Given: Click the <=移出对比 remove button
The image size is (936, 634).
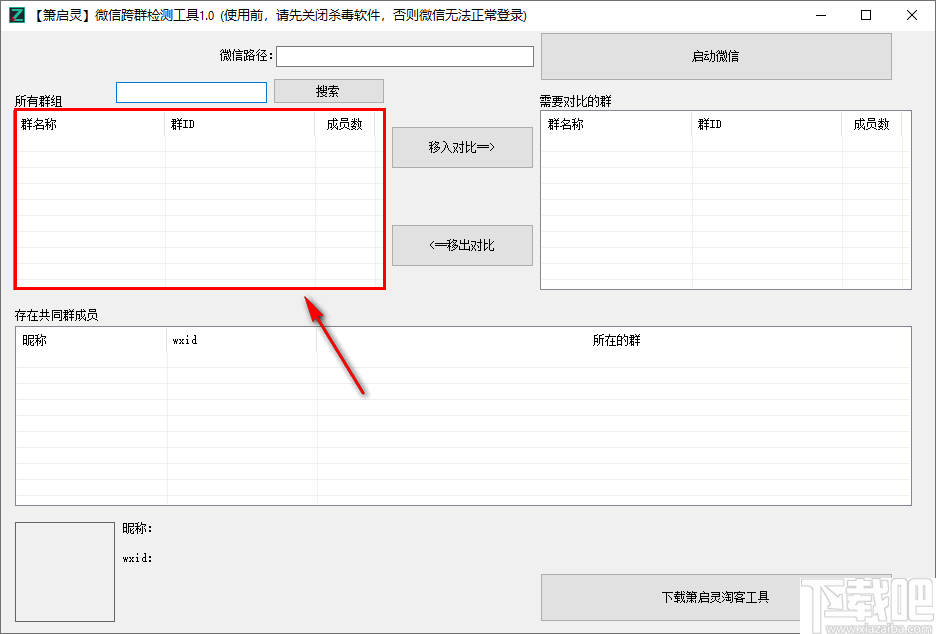Looking at the screenshot, I should point(462,245).
